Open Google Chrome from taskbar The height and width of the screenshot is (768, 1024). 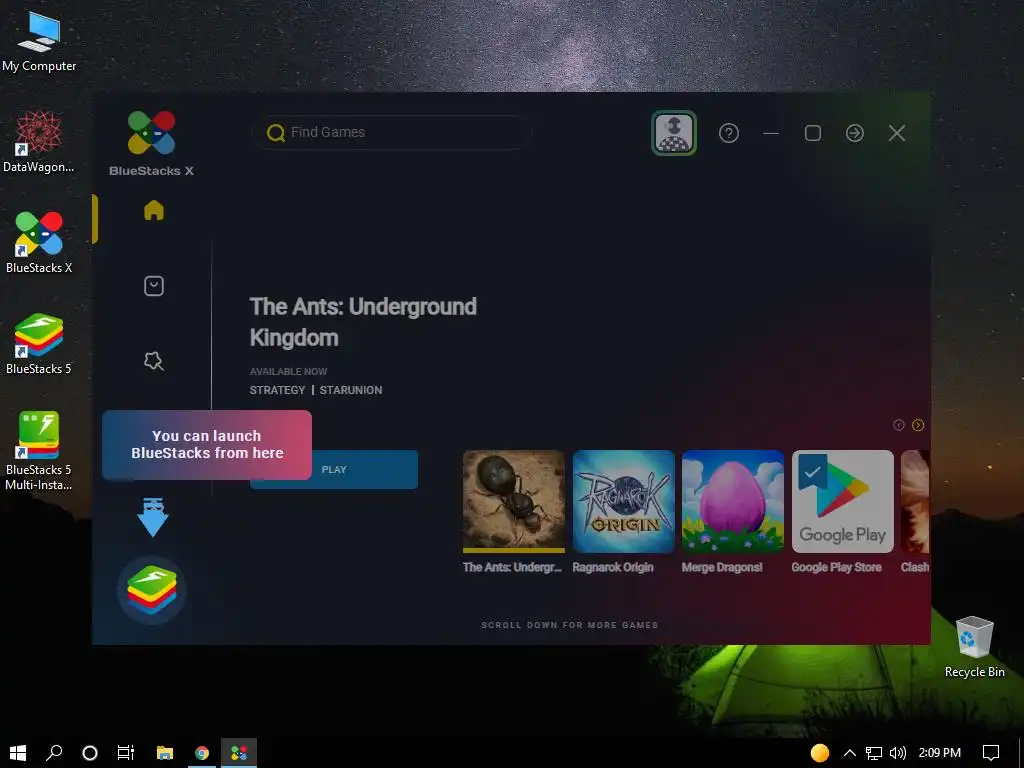tap(202, 752)
